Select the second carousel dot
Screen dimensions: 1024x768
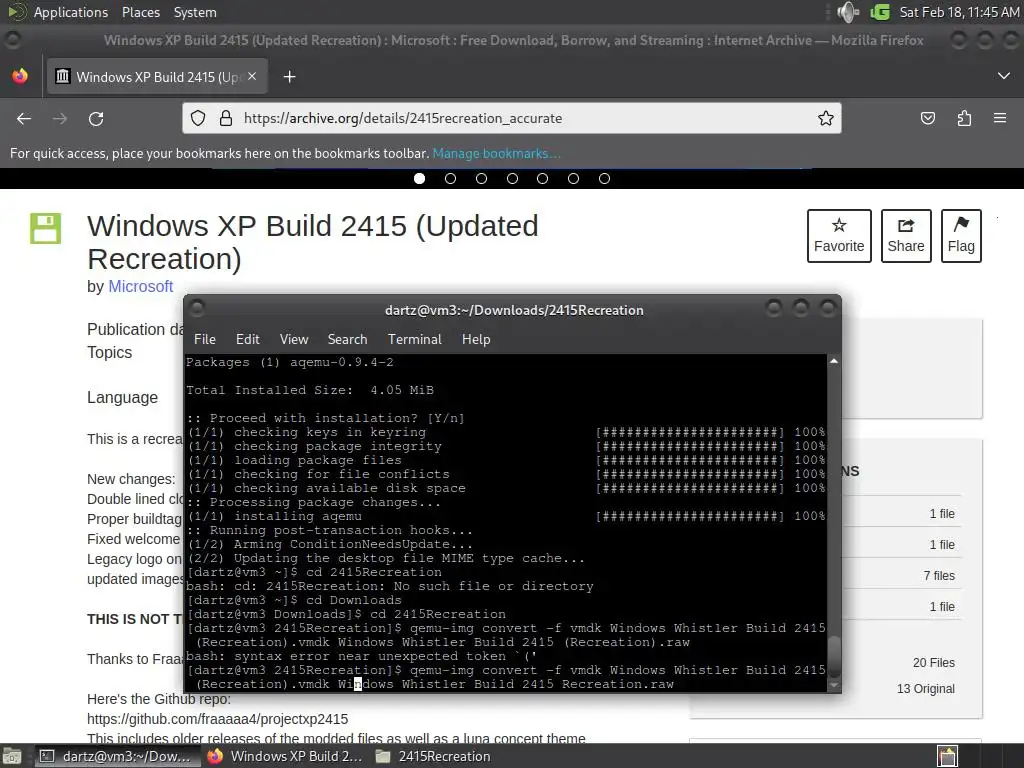click(451, 178)
